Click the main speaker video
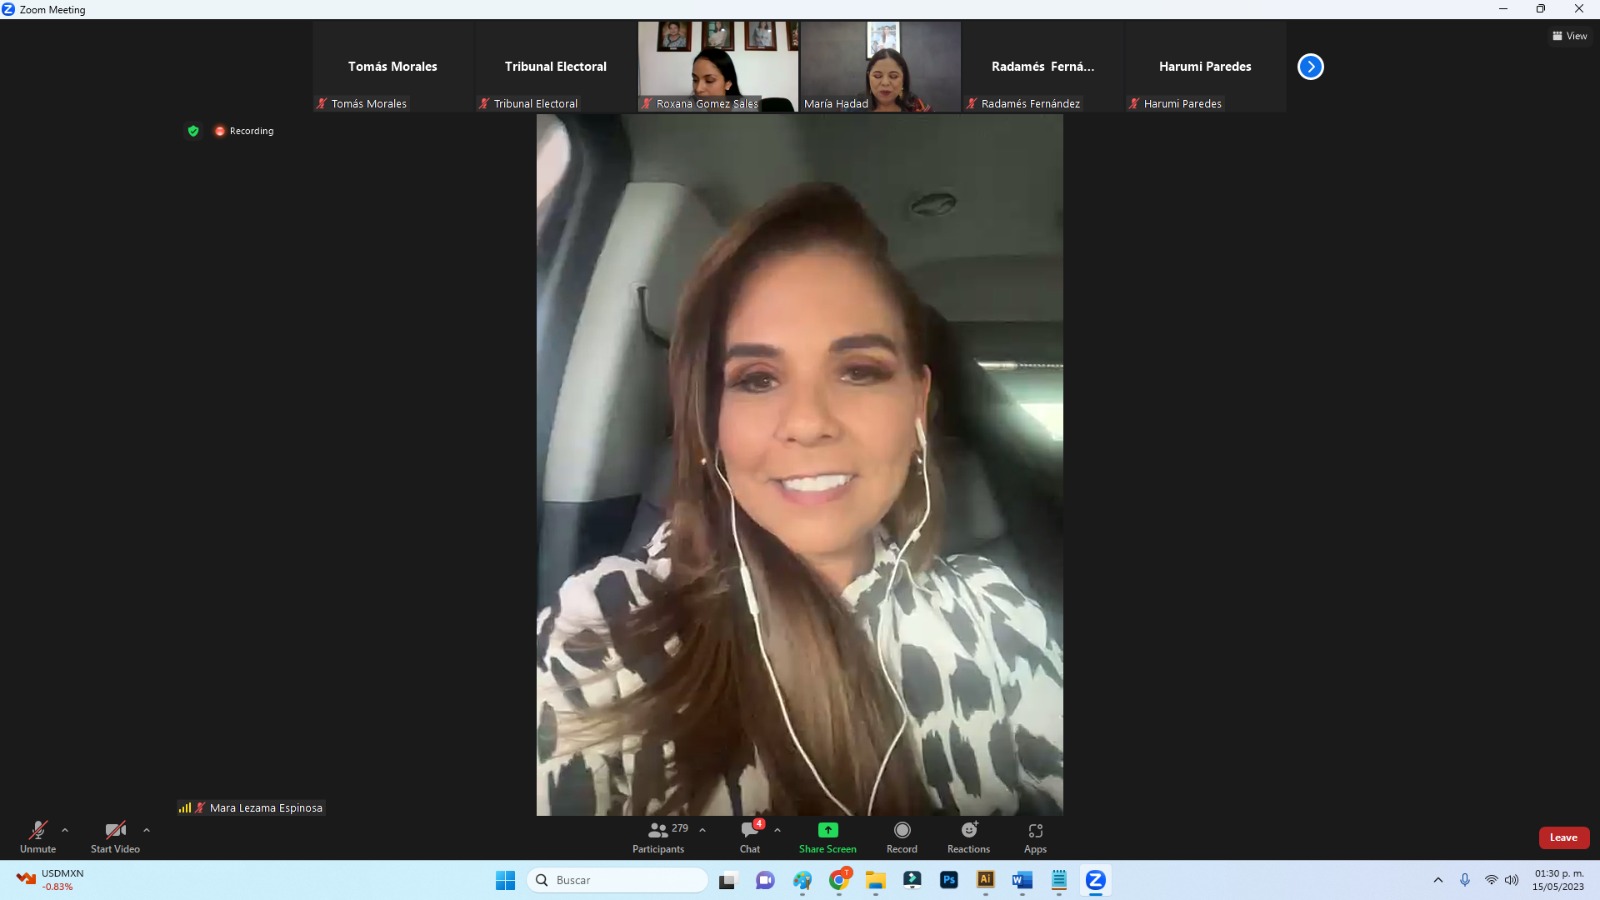1600x900 pixels. 800,465
